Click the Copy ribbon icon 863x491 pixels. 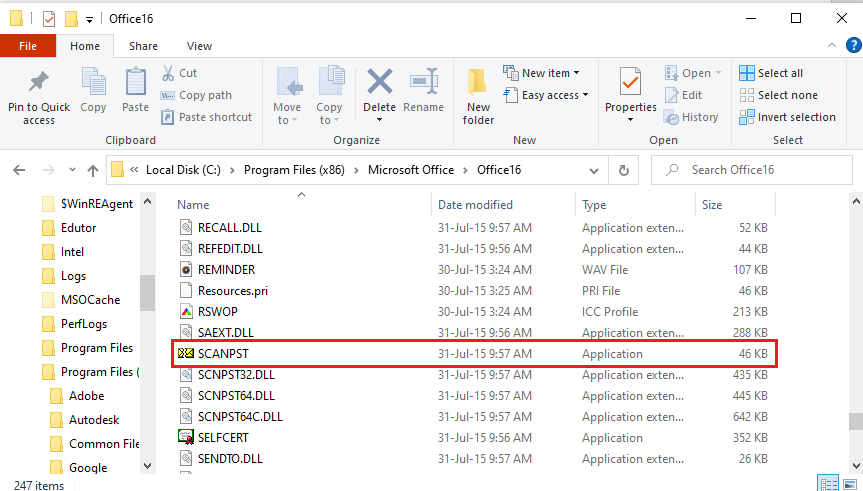click(x=94, y=83)
